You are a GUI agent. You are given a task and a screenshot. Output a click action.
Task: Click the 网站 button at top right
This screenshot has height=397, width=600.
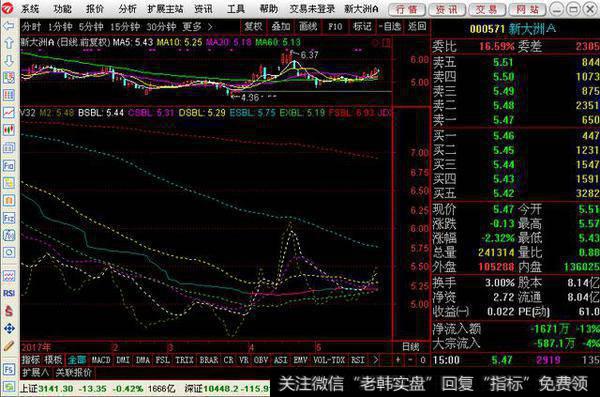point(527,9)
